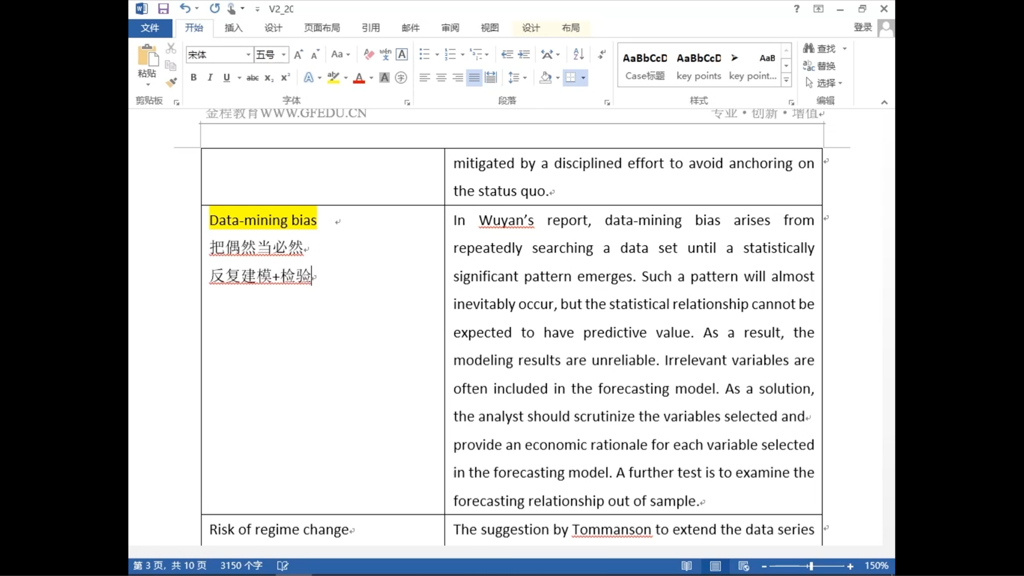Click the Sort A-Z icon

coord(578,54)
